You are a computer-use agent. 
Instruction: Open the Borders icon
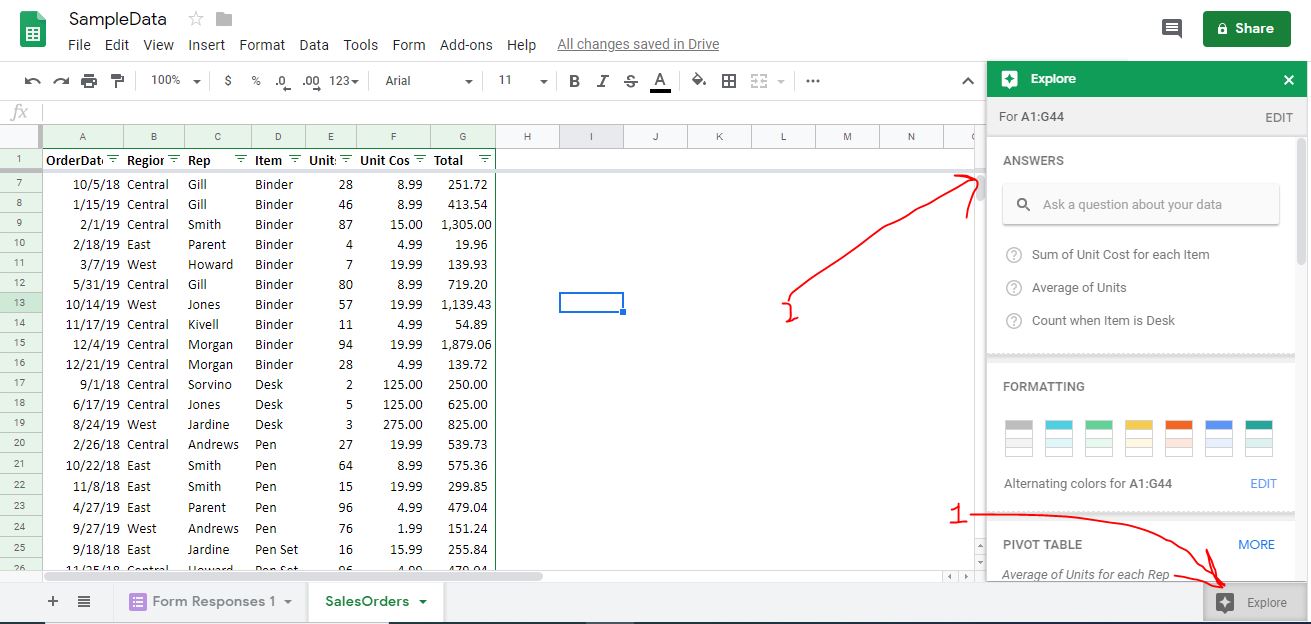[x=727, y=81]
